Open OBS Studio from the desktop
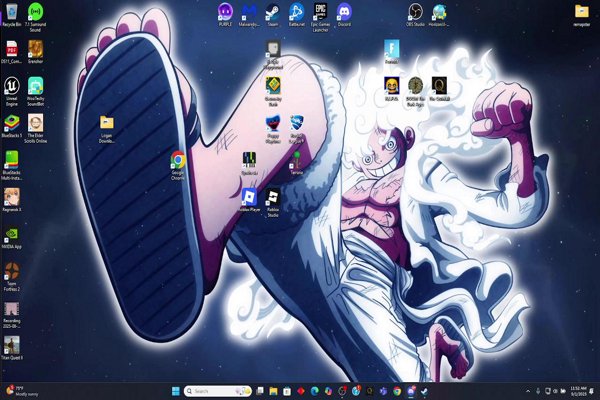The height and width of the screenshot is (400, 600). [415, 15]
